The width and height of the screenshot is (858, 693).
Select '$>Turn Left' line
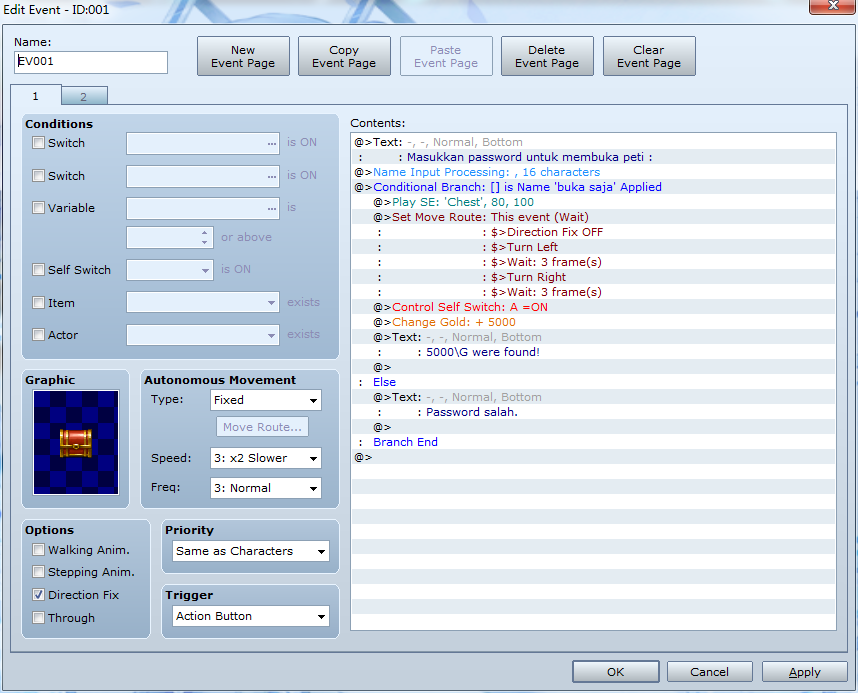[593, 247]
